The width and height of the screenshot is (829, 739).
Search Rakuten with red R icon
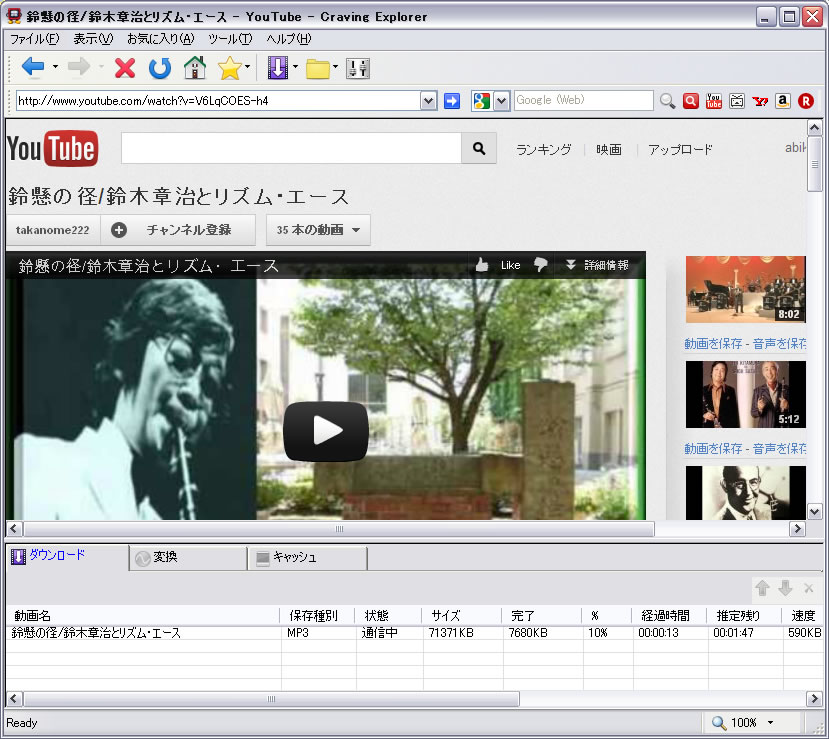806,100
